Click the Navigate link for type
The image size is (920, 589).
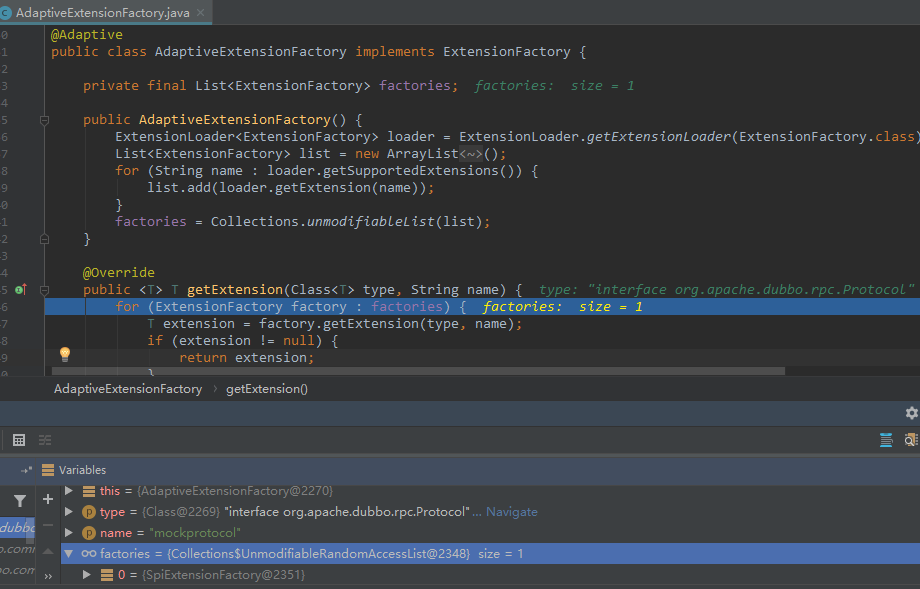[x=512, y=512]
